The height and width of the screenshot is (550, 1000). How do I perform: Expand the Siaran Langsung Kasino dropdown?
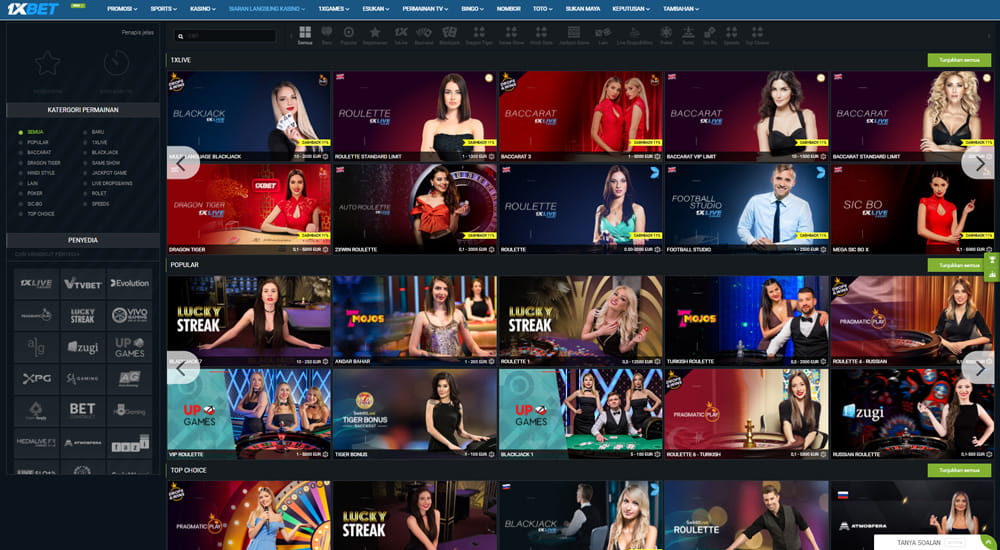pyautogui.click(x=267, y=9)
